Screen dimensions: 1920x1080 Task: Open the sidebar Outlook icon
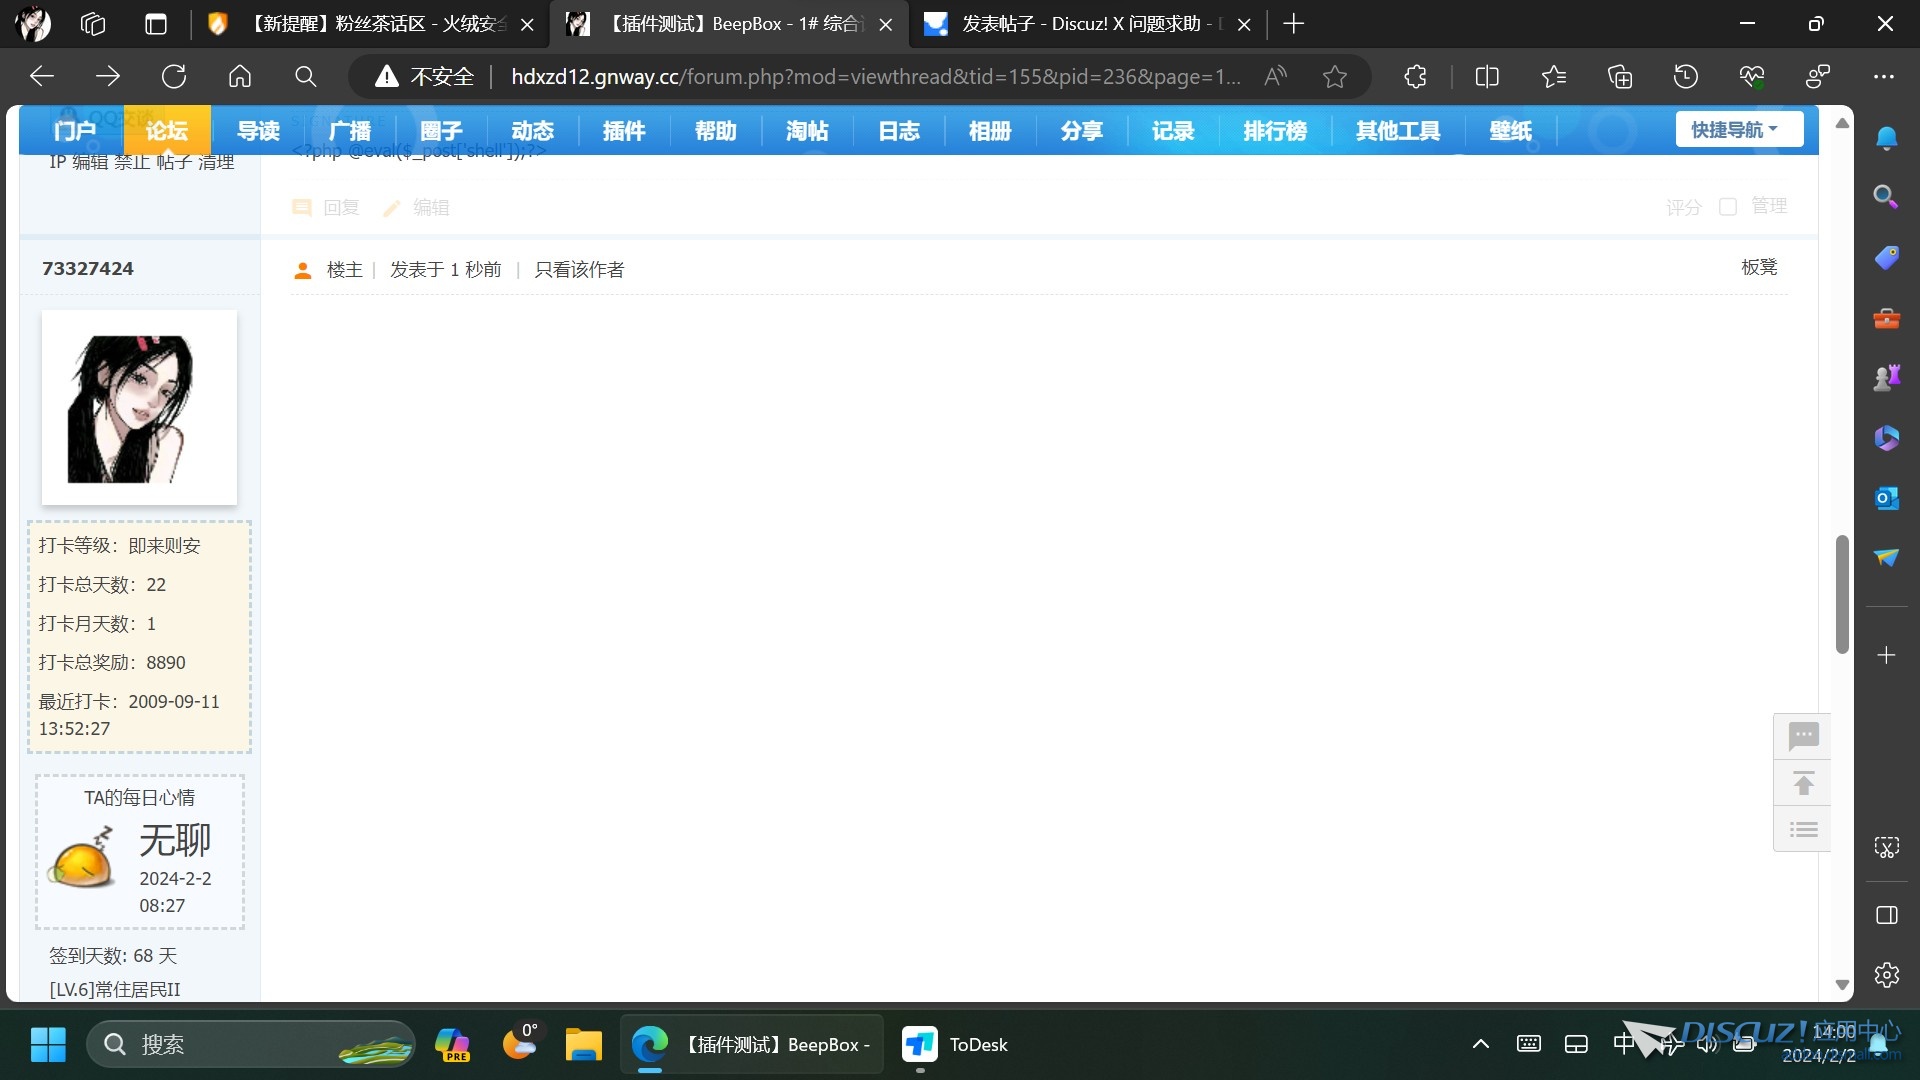pyautogui.click(x=1887, y=498)
